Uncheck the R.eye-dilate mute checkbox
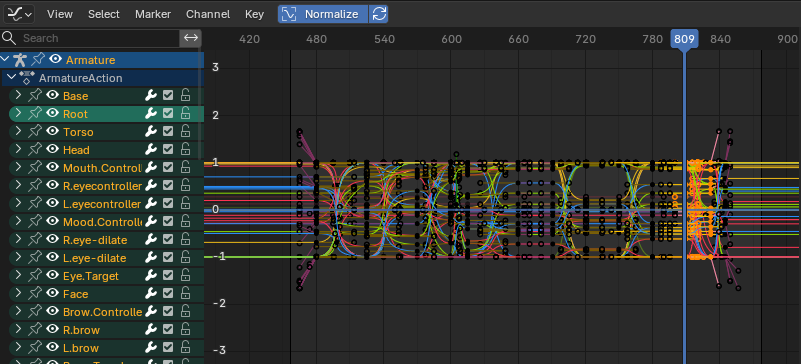Viewport: 801px width, 364px height. [x=168, y=239]
